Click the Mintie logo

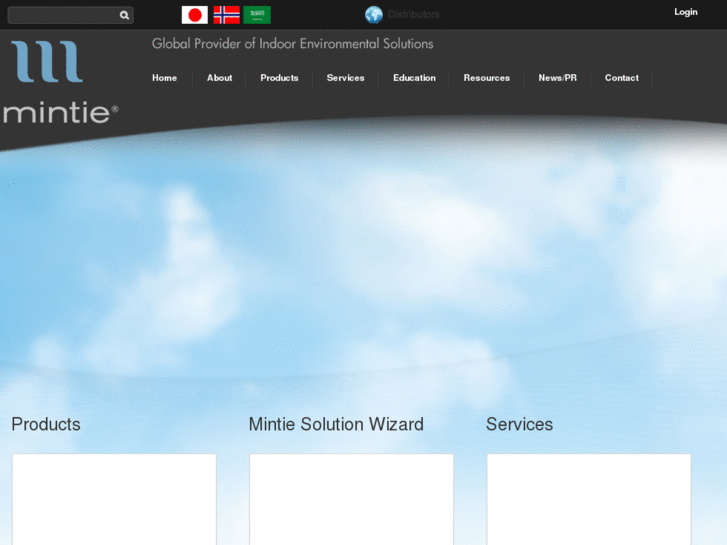[60, 83]
